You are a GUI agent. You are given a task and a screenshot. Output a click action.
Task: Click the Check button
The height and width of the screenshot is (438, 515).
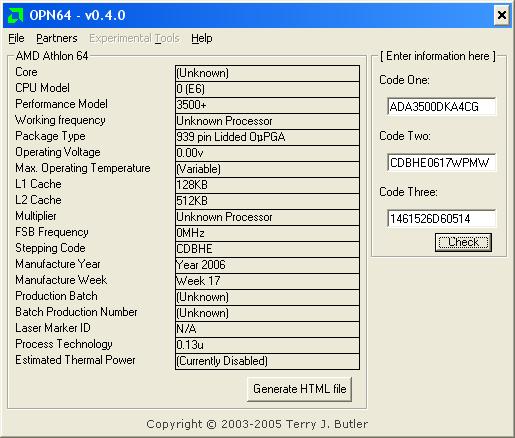pyautogui.click(x=463, y=242)
